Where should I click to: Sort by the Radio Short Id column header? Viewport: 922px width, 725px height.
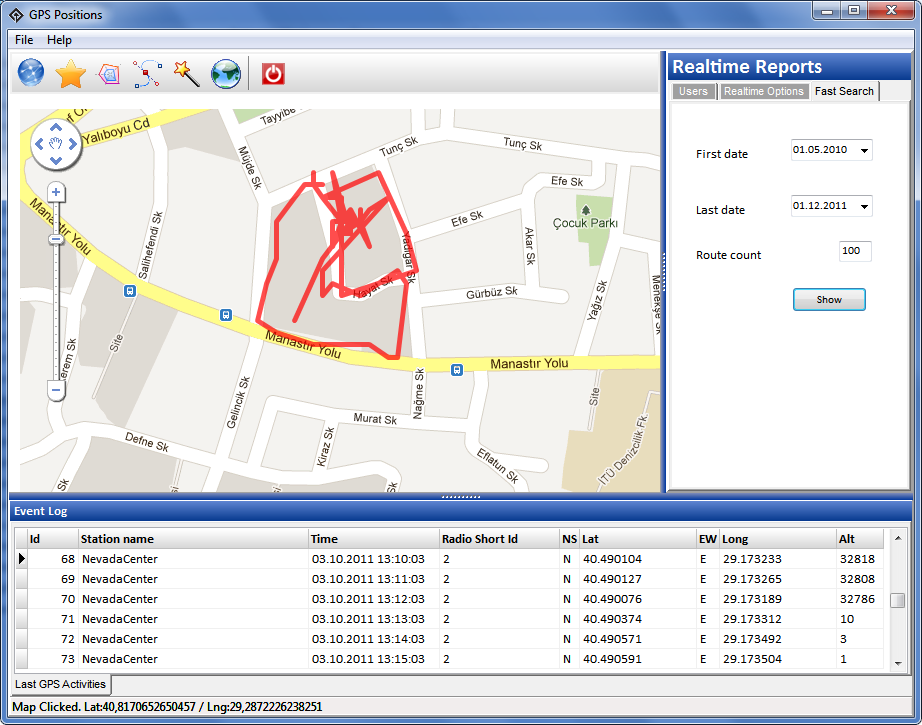click(500, 539)
